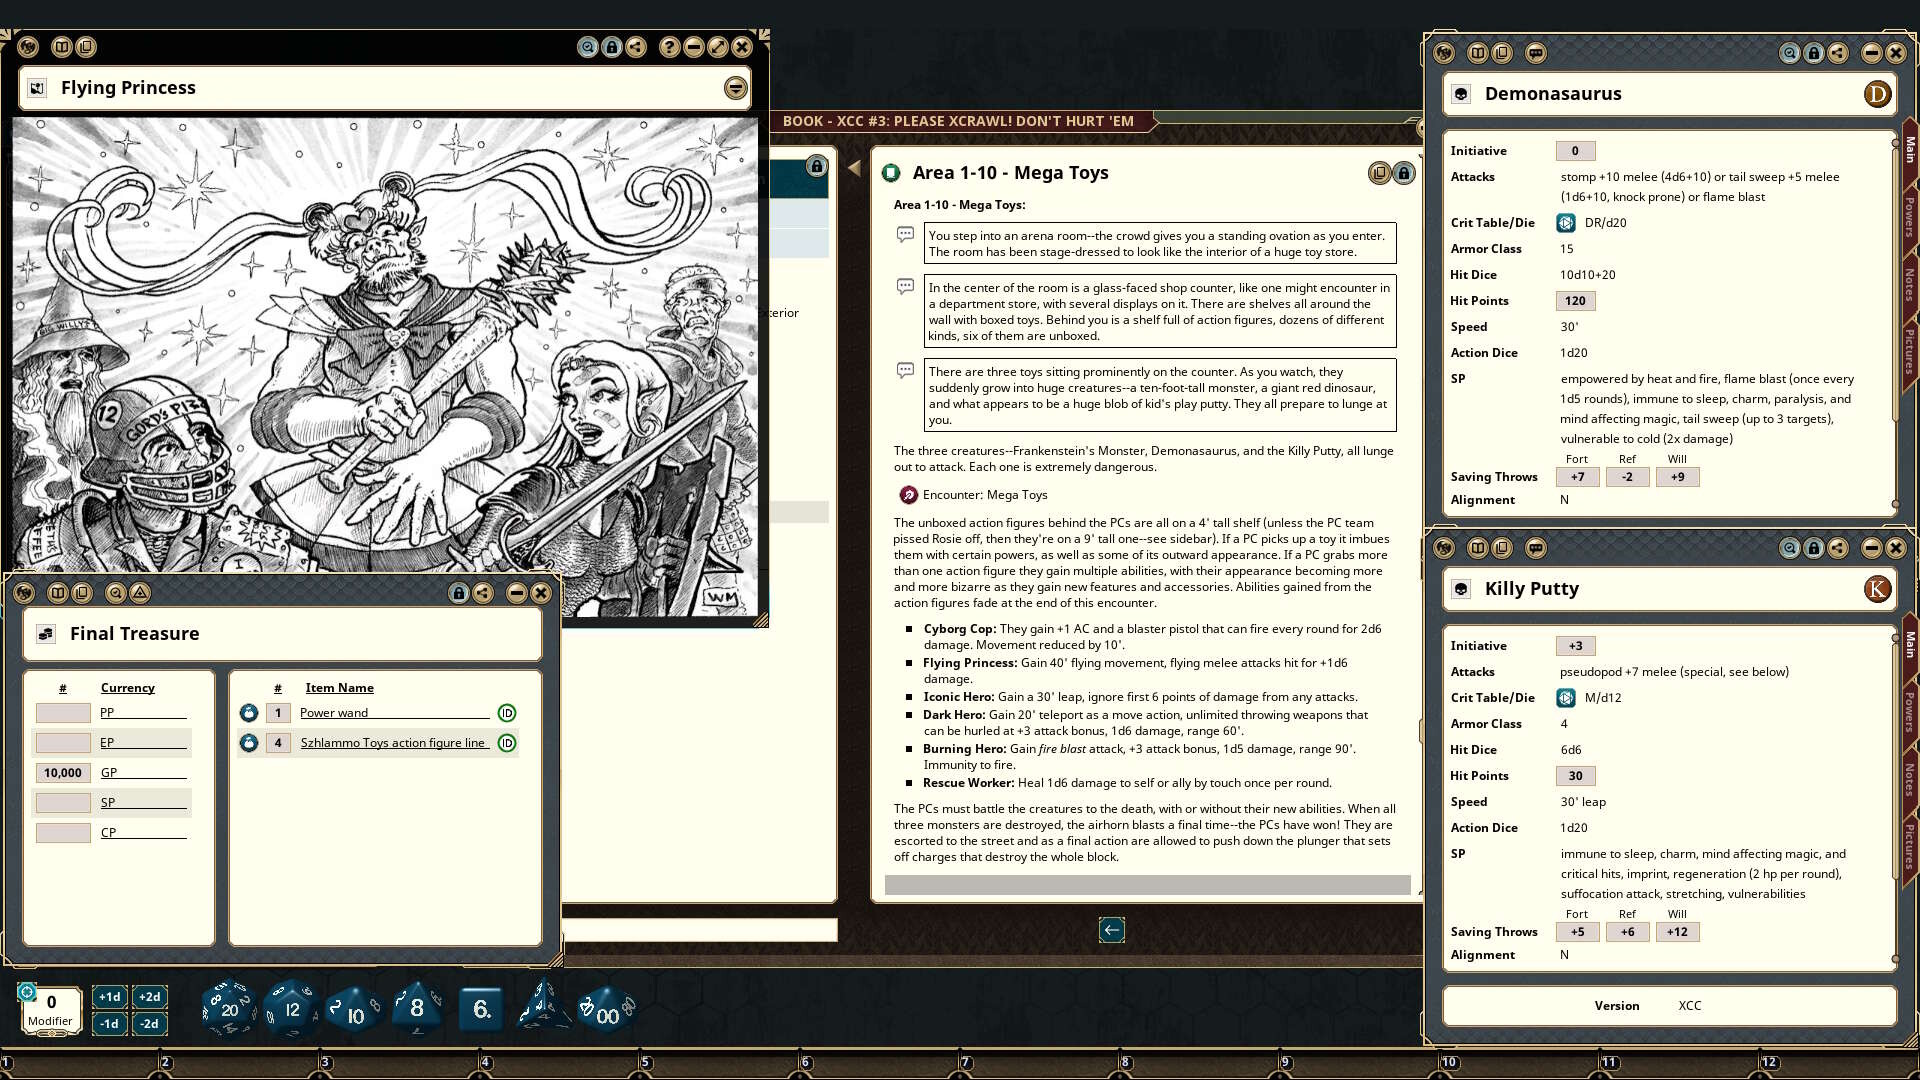Toggle ID status of Power wand
This screenshot has width=1920, height=1080.
[507, 713]
